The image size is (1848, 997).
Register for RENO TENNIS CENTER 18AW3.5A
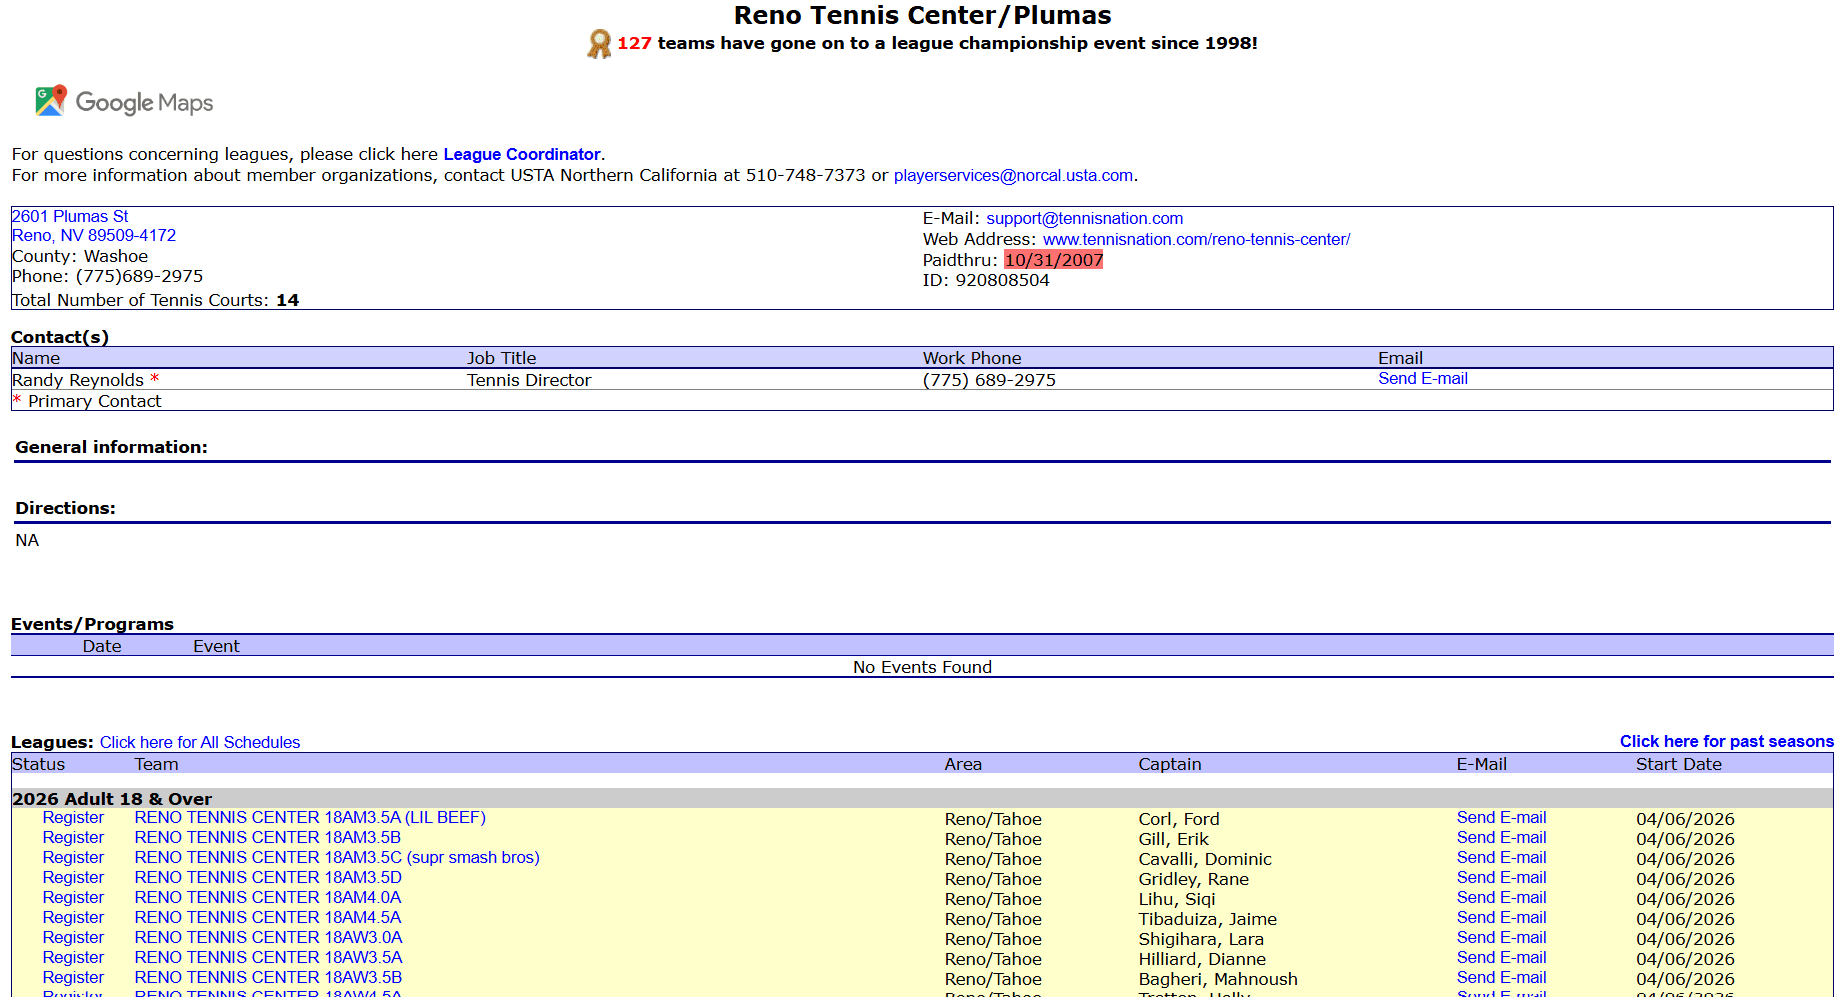72,957
